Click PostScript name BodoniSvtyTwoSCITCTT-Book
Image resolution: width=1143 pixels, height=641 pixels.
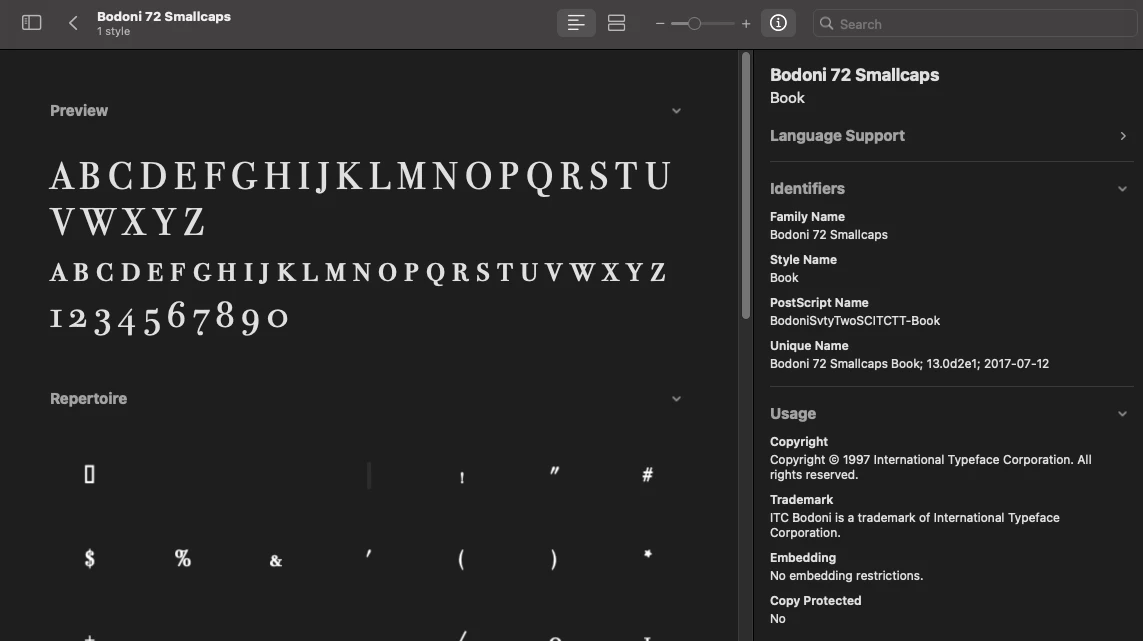(855, 321)
